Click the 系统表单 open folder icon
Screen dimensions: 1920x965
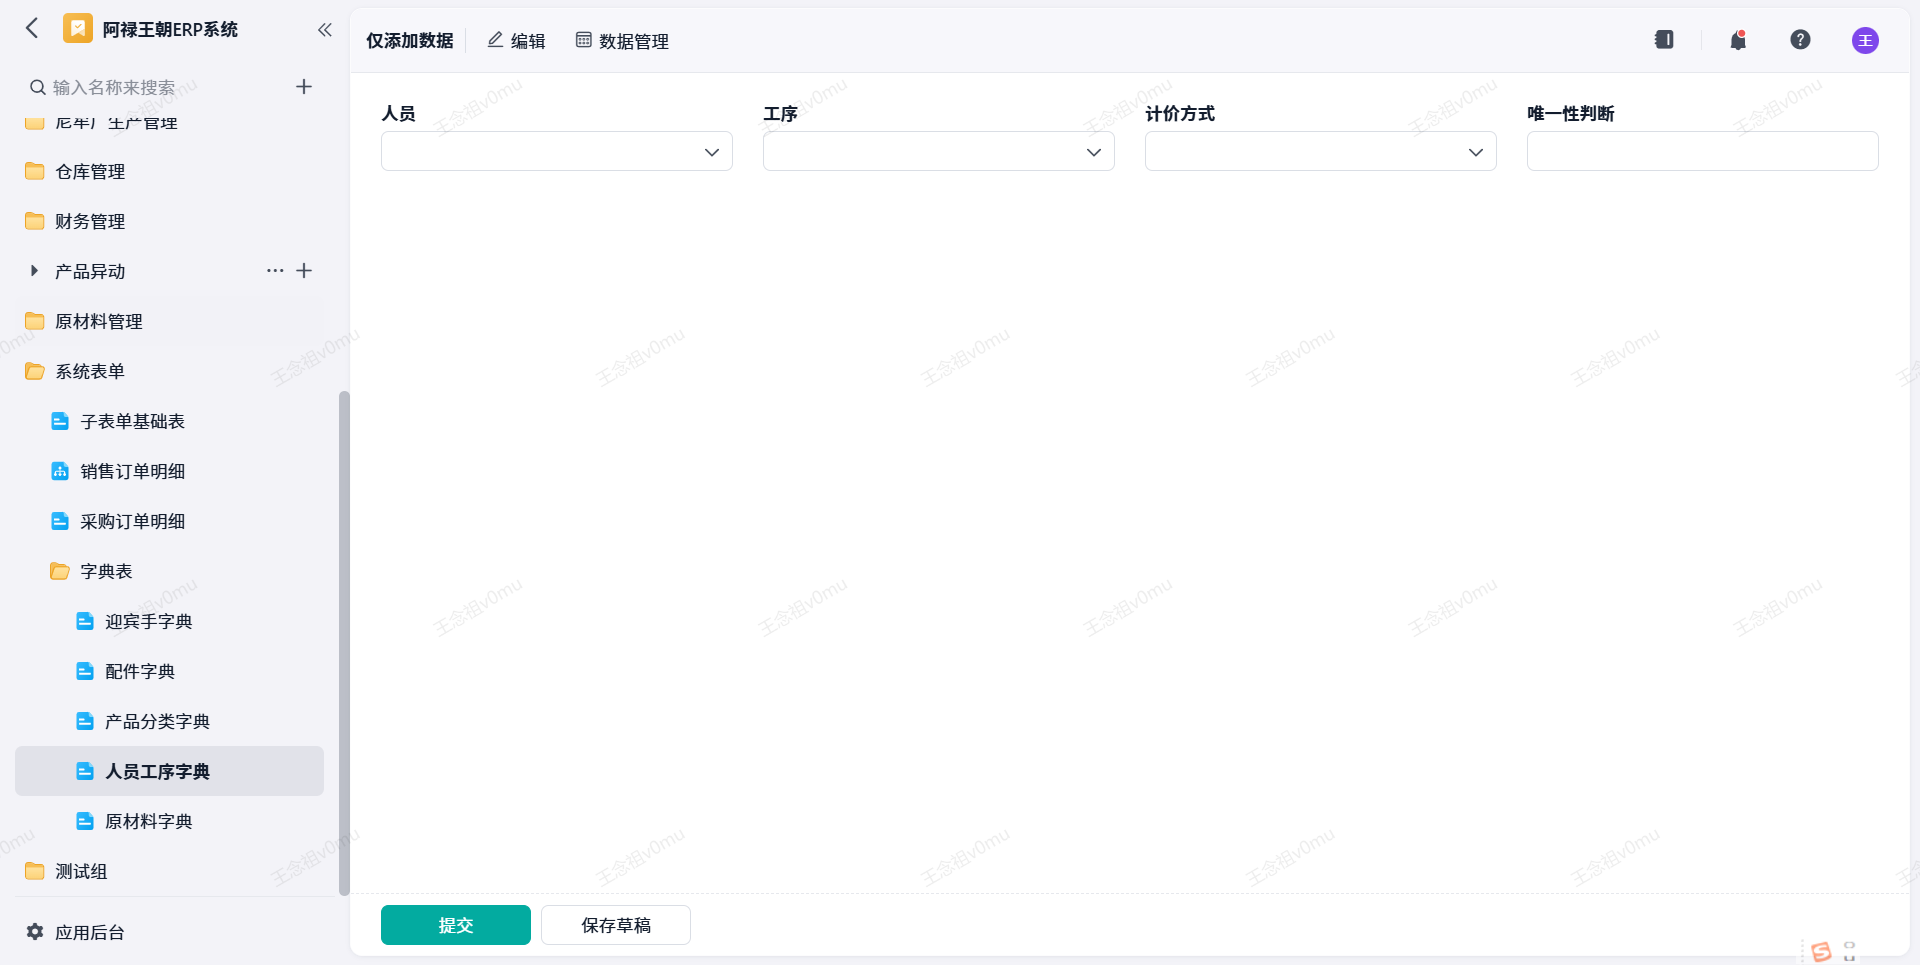point(35,371)
